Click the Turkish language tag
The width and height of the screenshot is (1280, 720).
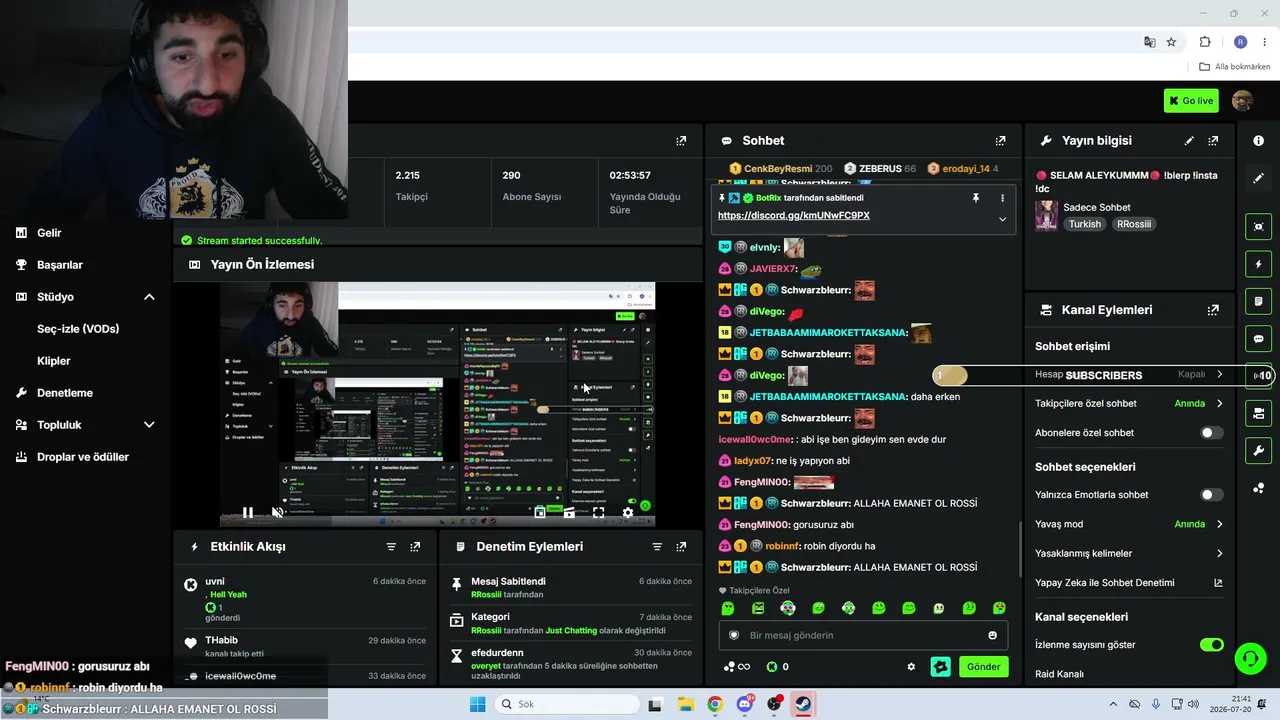(1085, 225)
